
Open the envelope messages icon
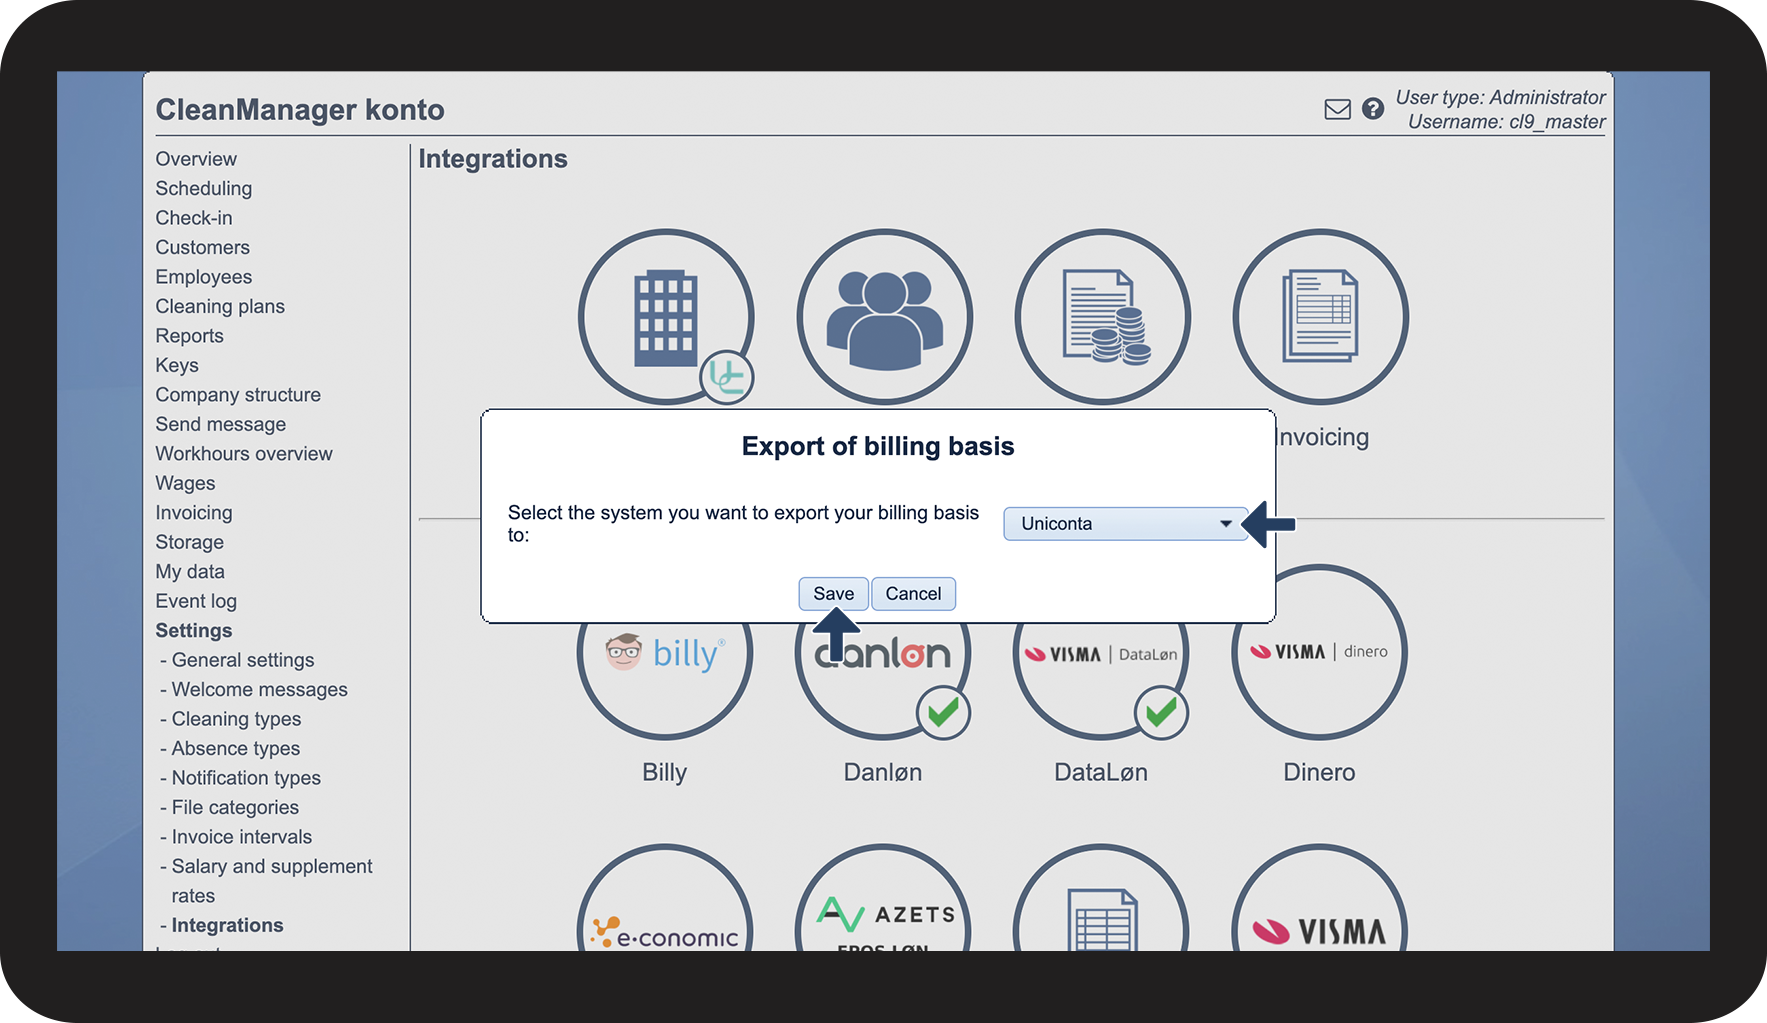[1337, 109]
